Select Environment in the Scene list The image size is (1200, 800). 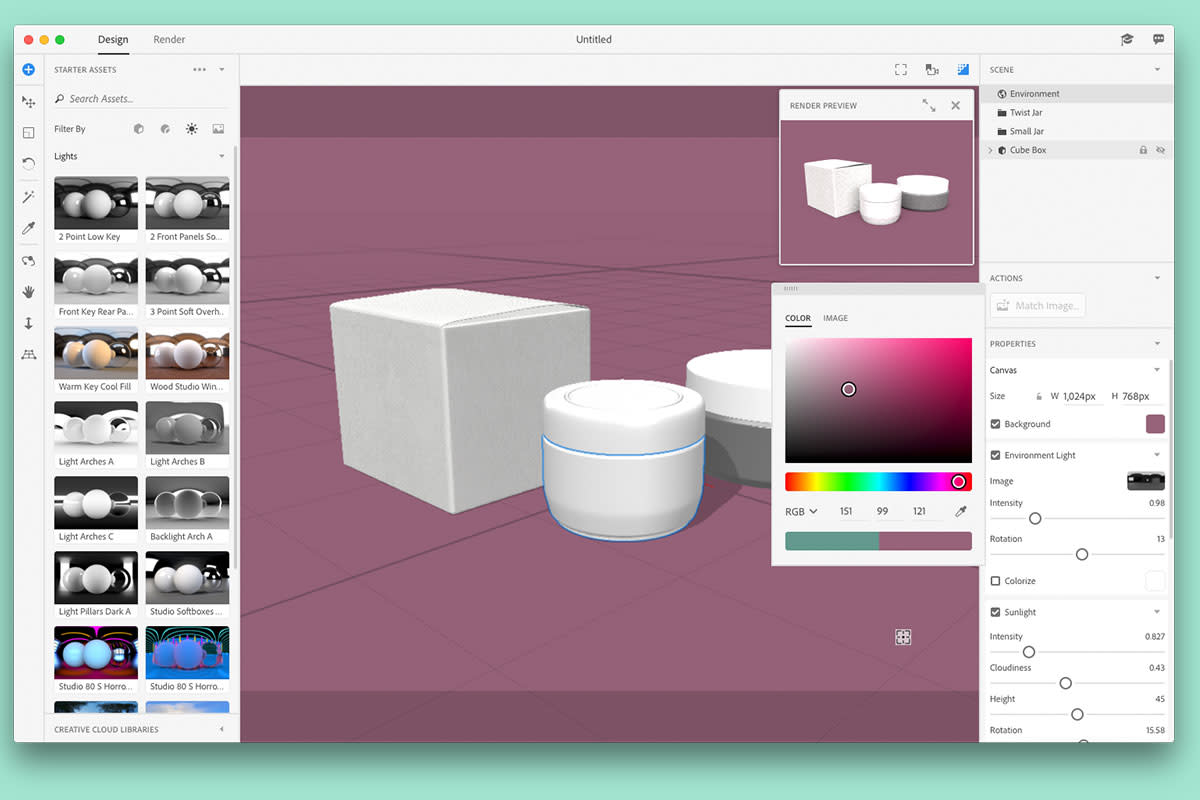(1076, 93)
